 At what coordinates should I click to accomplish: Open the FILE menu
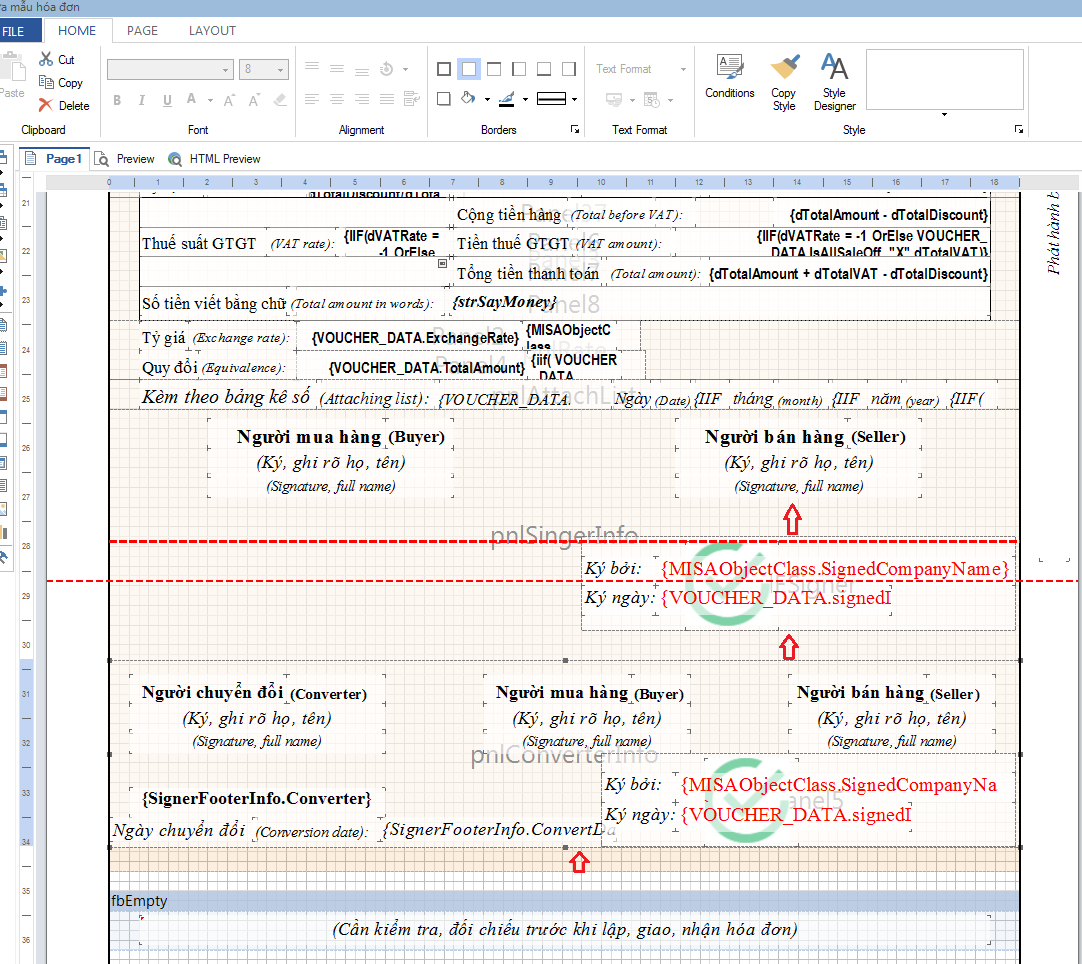coord(13,31)
